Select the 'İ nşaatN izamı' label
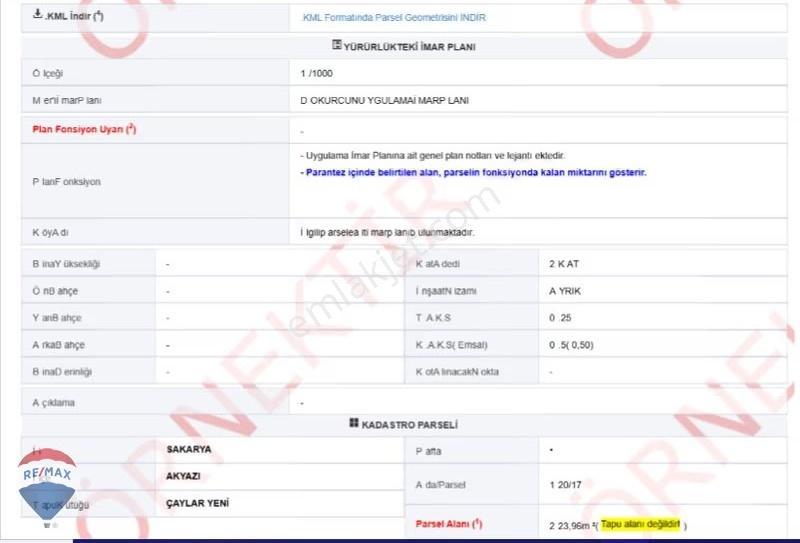 pyautogui.click(x=446, y=291)
